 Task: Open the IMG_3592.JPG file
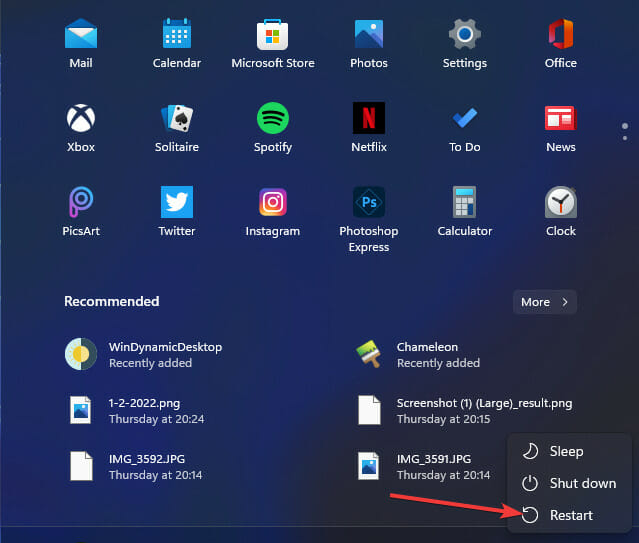(x=134, y=466)
